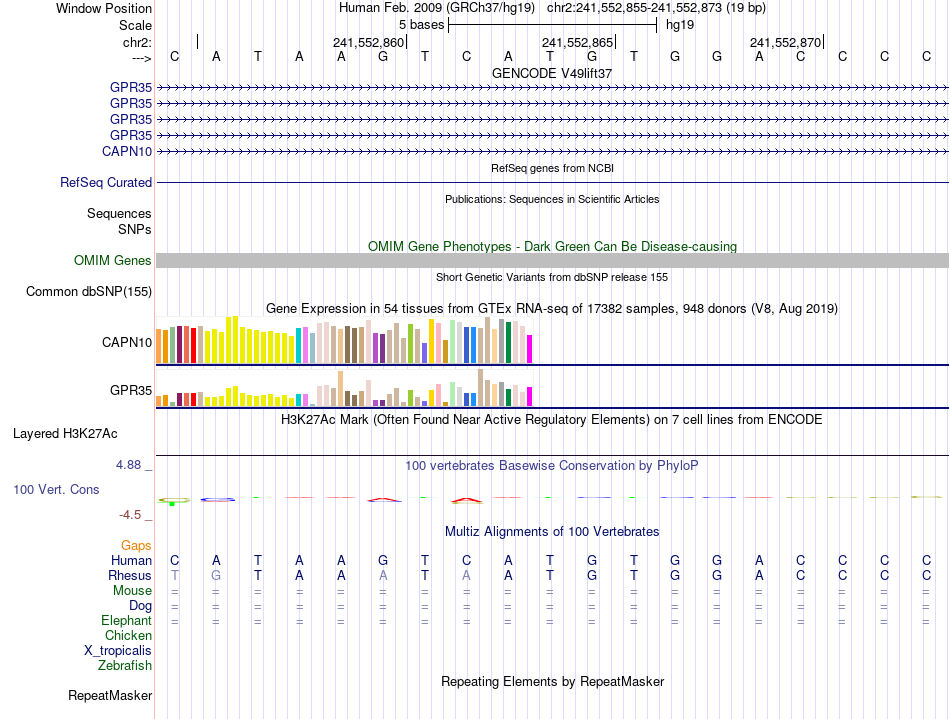Select the Rhesus species row label

130,575
